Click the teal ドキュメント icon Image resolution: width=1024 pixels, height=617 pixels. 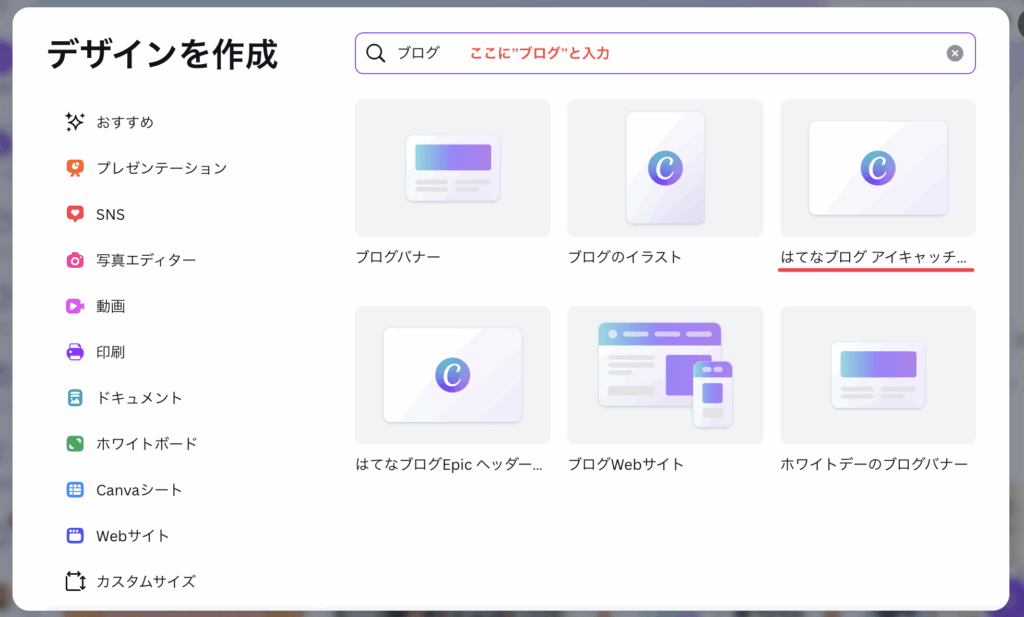pyautogui.click(x=75, y=398)
